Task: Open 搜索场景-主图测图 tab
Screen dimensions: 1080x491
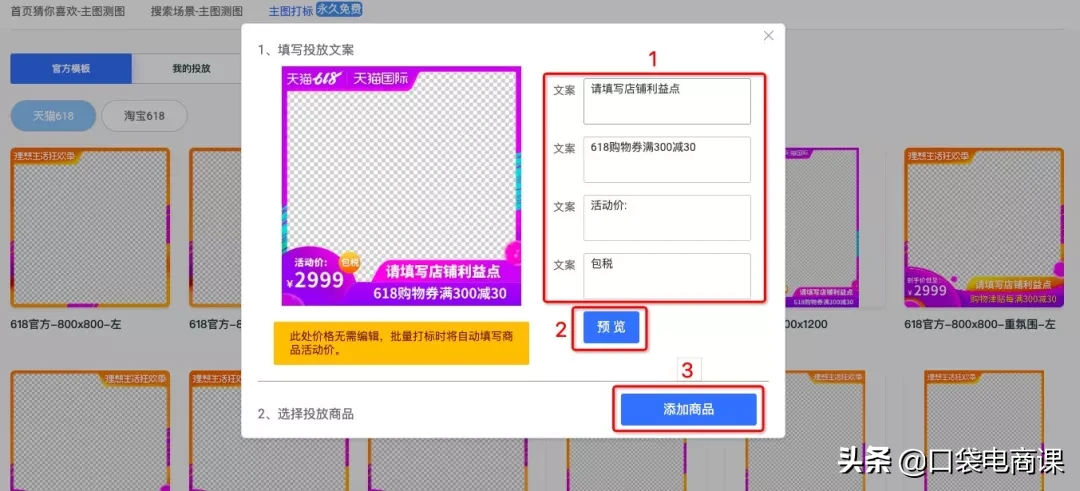Action: (x=197, y=12)
